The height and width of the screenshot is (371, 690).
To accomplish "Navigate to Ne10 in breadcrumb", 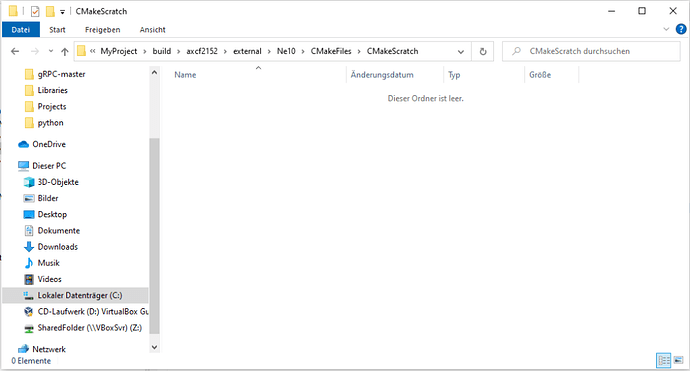I will (x=286, y=51).
